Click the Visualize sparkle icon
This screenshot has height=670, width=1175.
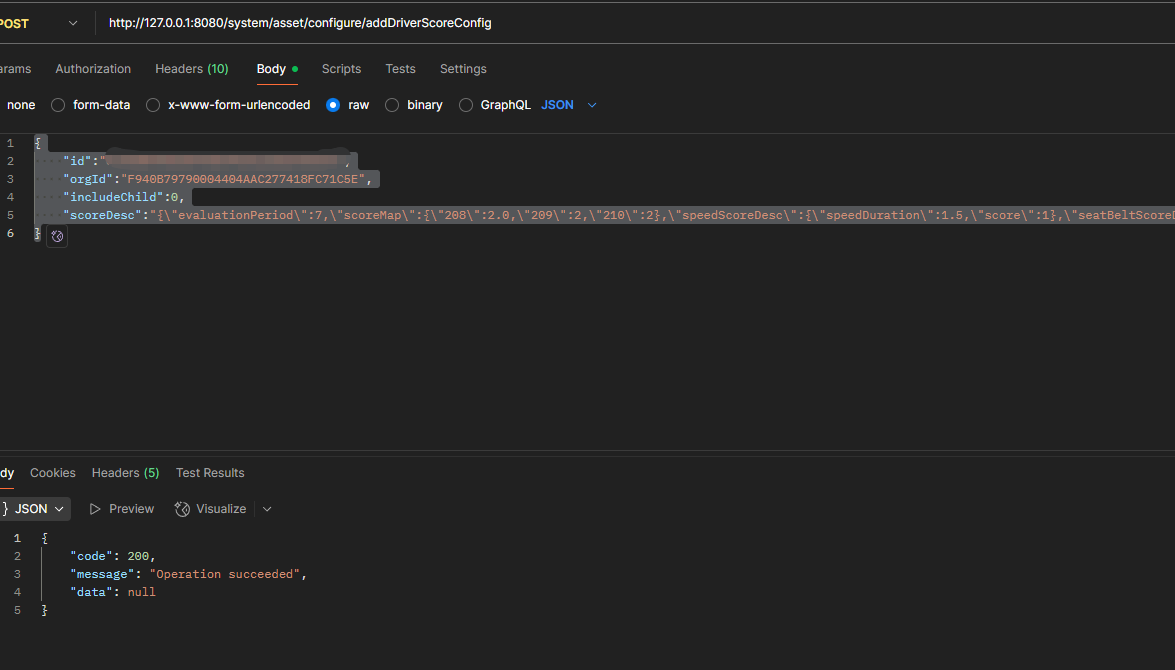[x=182, y=509]
